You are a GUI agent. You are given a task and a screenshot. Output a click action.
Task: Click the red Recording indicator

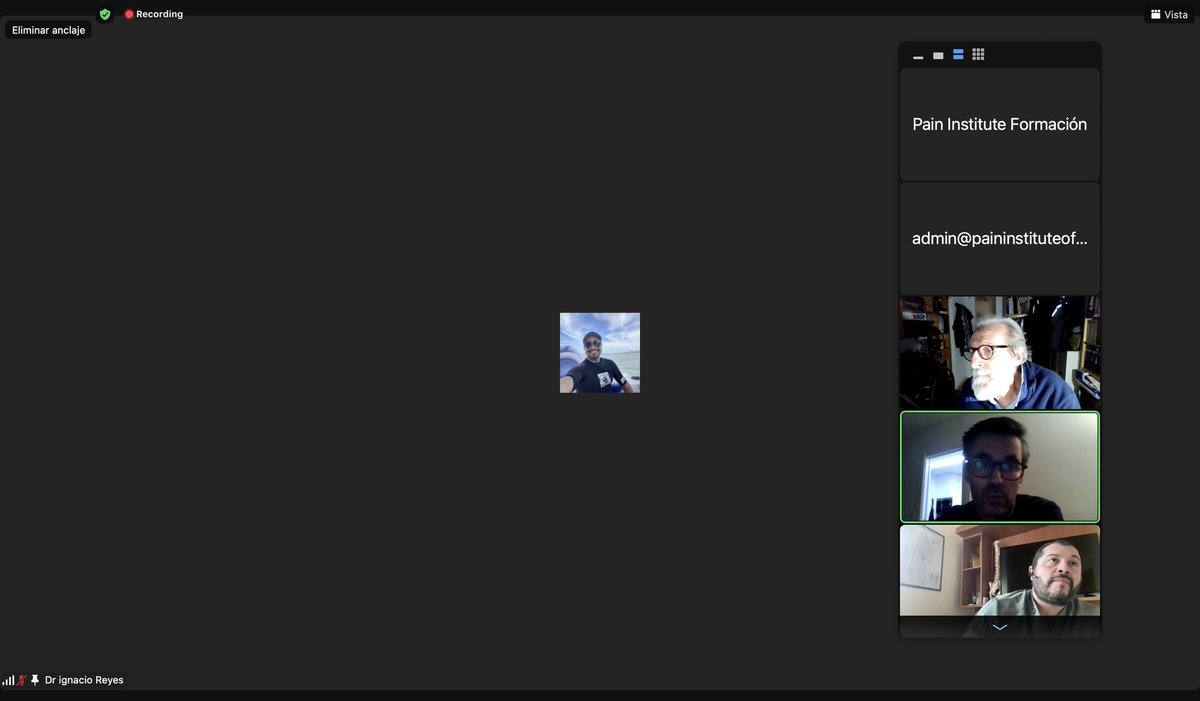154,14
